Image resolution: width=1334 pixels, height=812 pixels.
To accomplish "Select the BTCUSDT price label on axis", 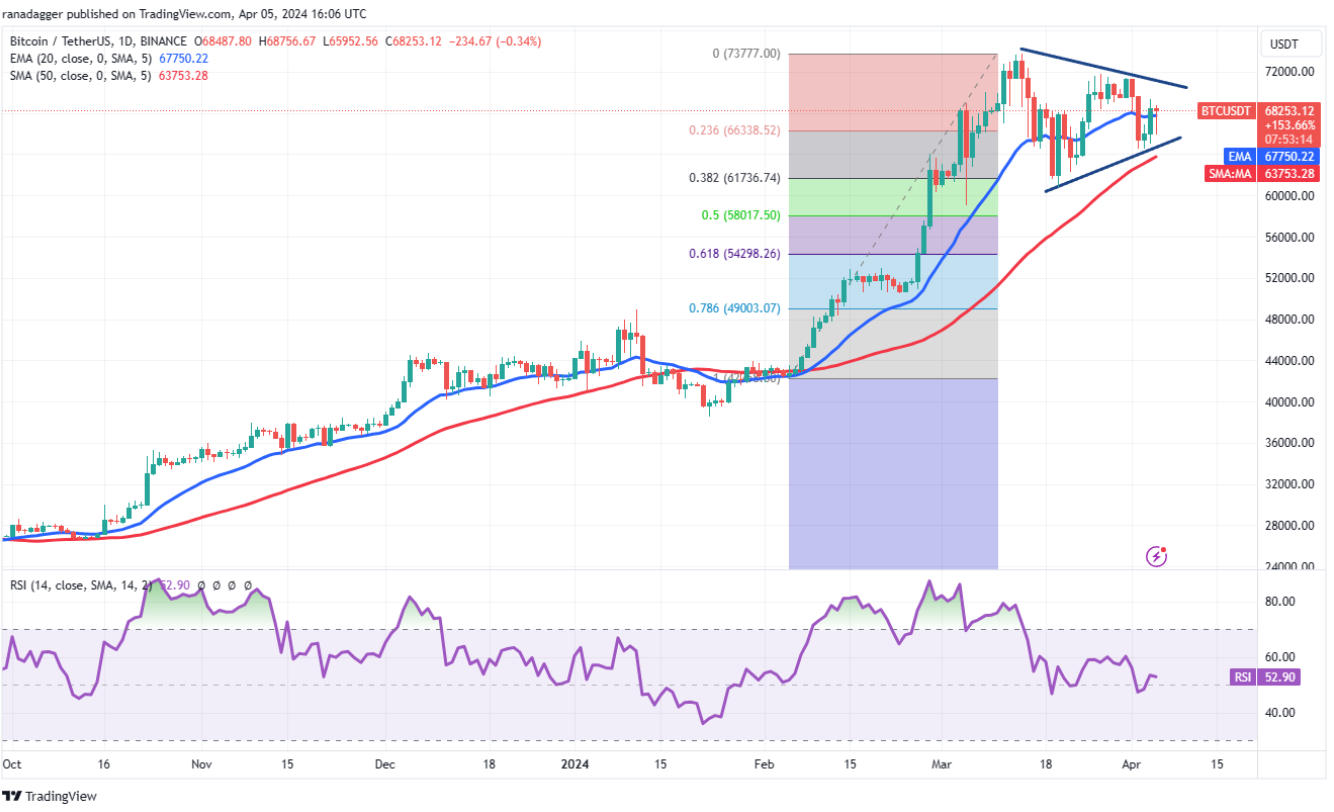I will (x=1225, y=111).
